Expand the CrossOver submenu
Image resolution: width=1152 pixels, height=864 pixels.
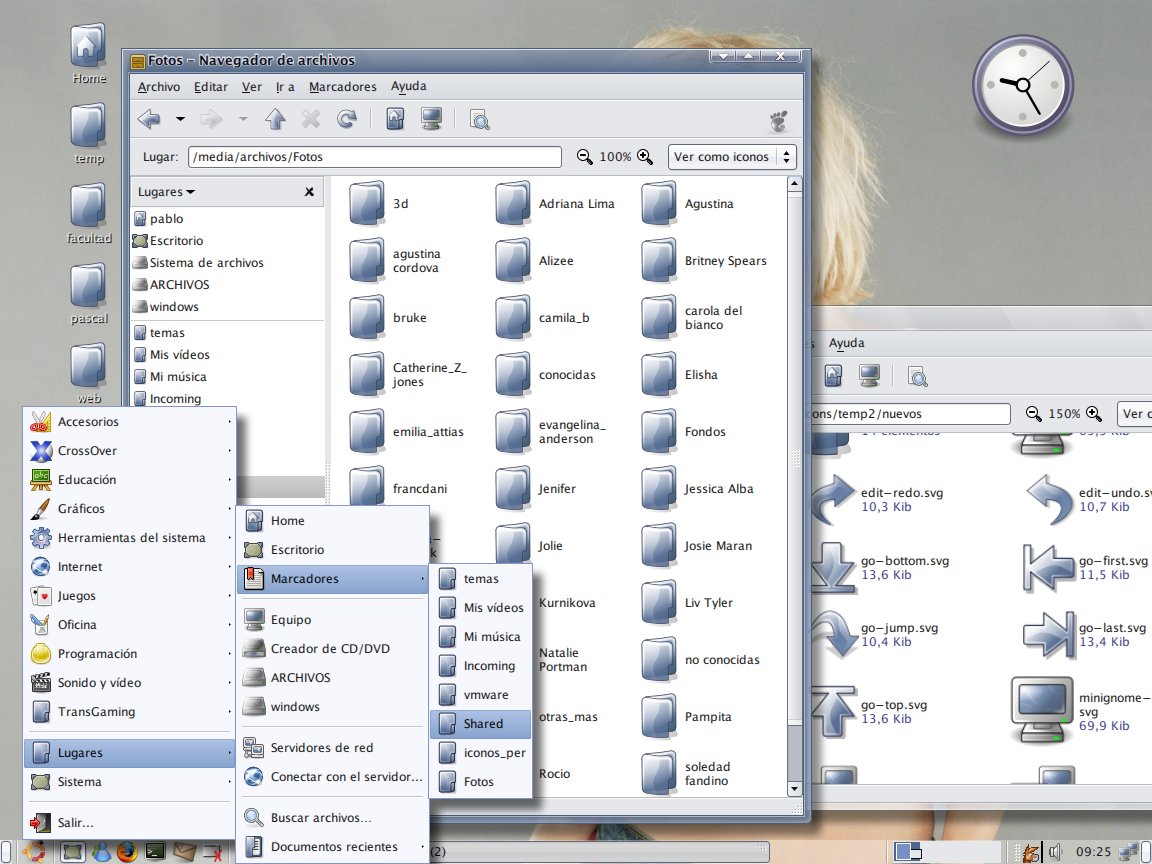click(x=130, y=450)
